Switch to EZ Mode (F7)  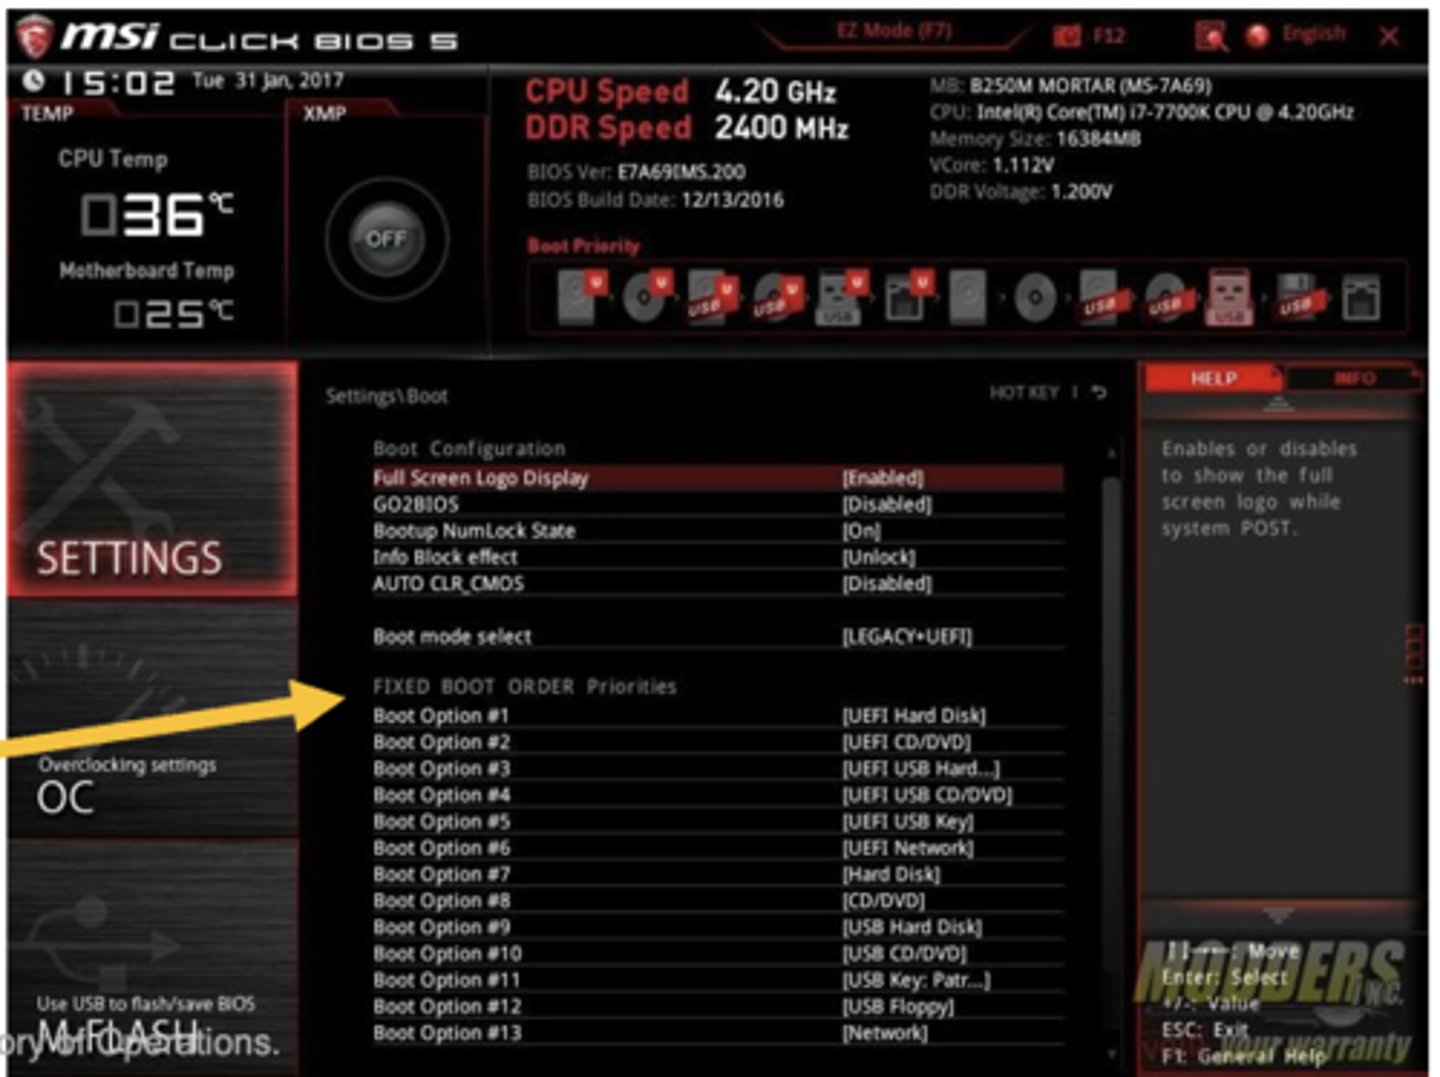(x=893, y=31)
